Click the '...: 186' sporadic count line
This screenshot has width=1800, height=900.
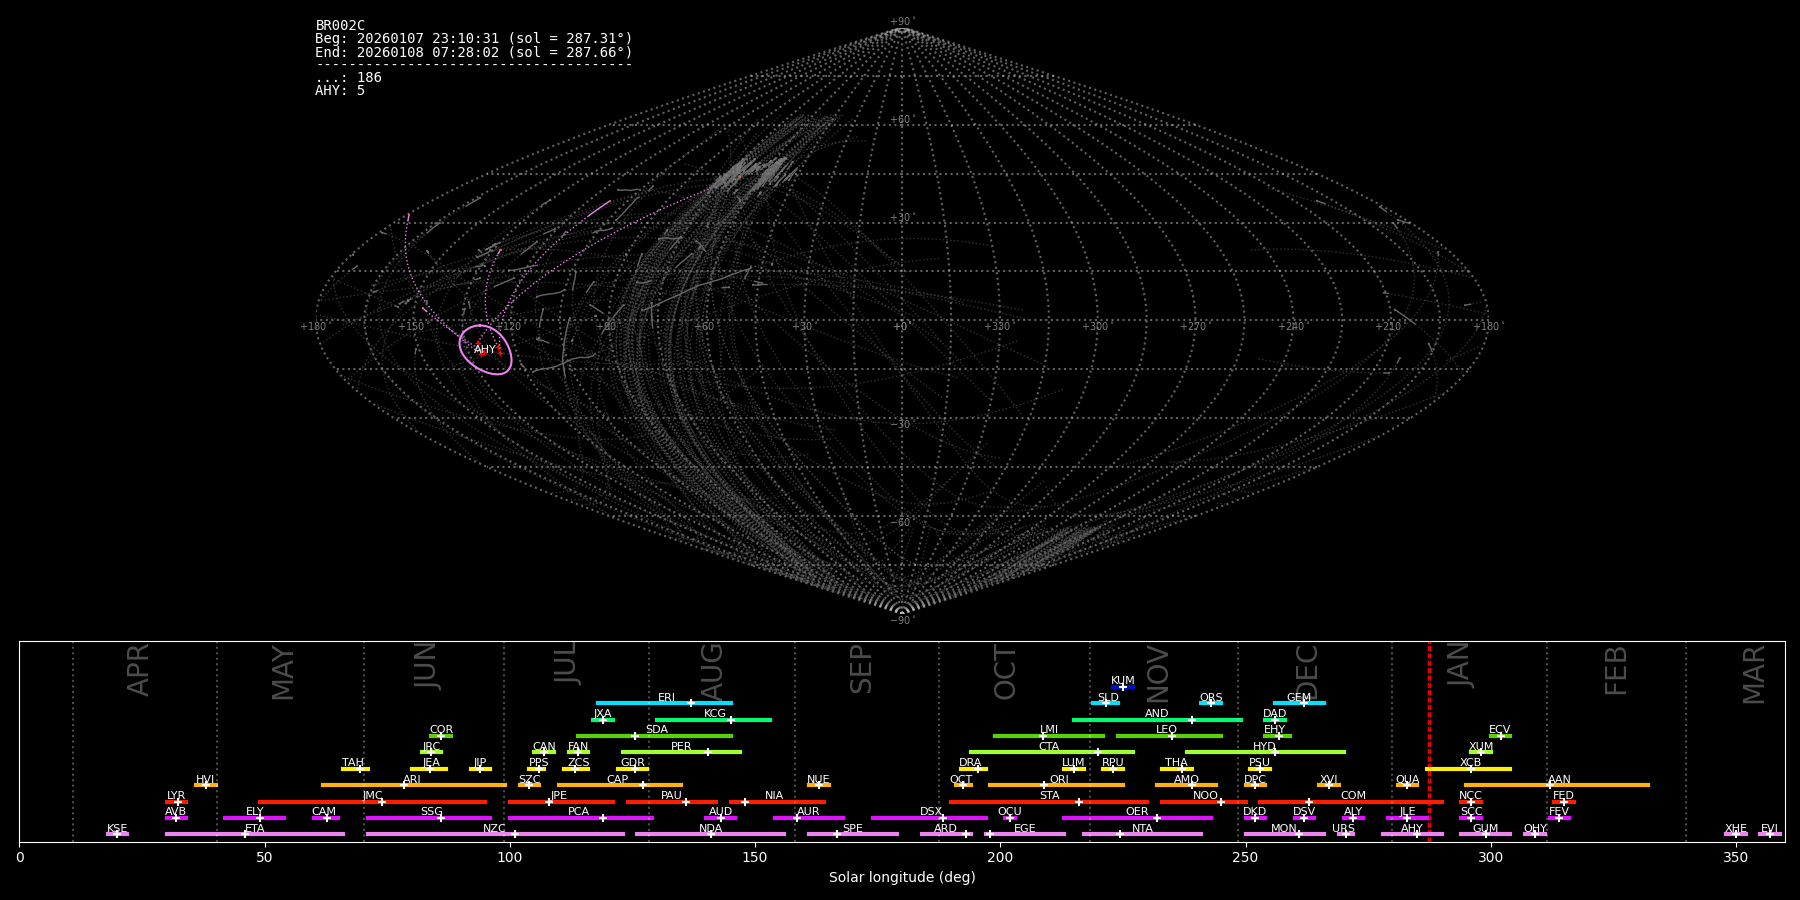(x=348, y=77)
